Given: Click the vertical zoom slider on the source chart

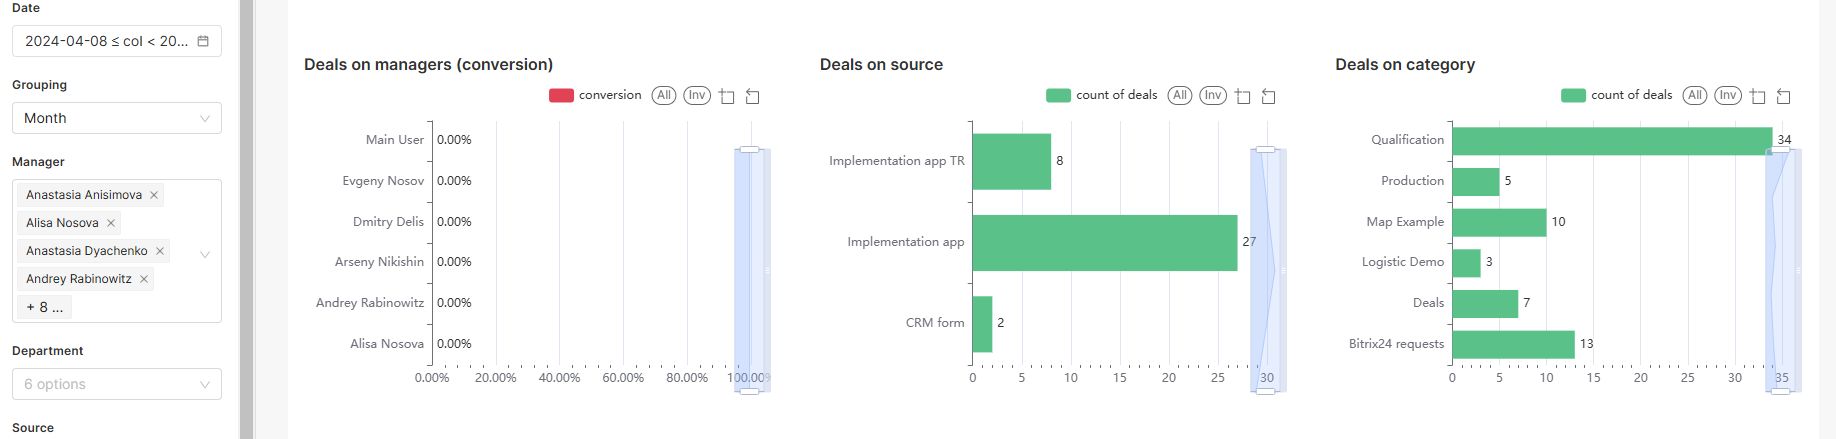Looking at the screenshot, I should pyautogui.click(x=1266, y=270).
